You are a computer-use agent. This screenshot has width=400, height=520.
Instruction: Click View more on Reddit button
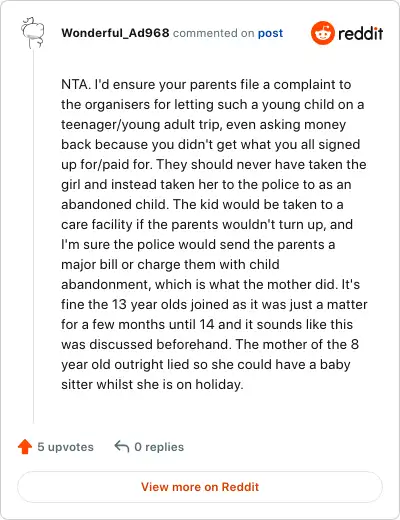pyautogui.click(x=200, y=487)
